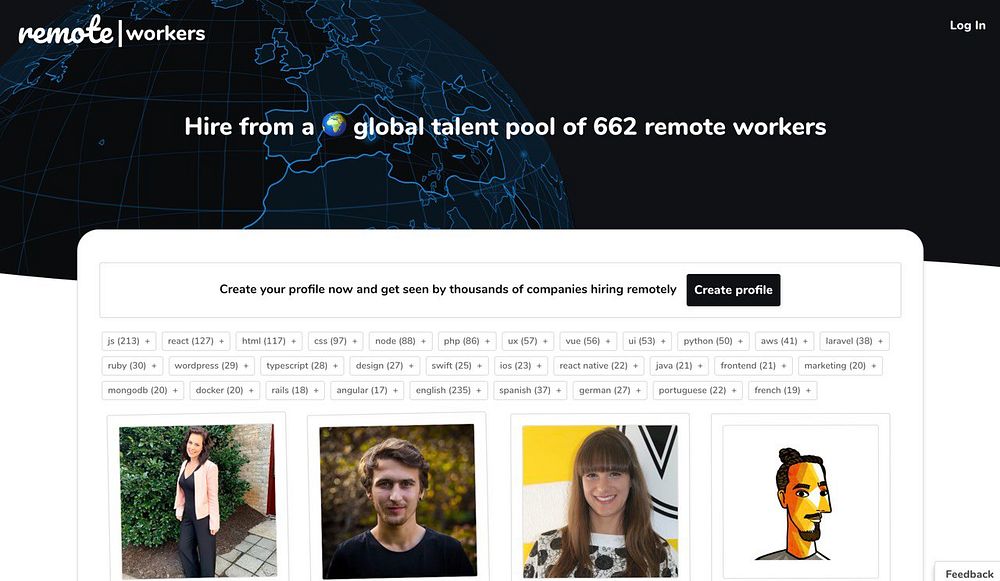
Task: Add the css (97) tag filter
Action: pyautogui.click(x=335, y=341)
